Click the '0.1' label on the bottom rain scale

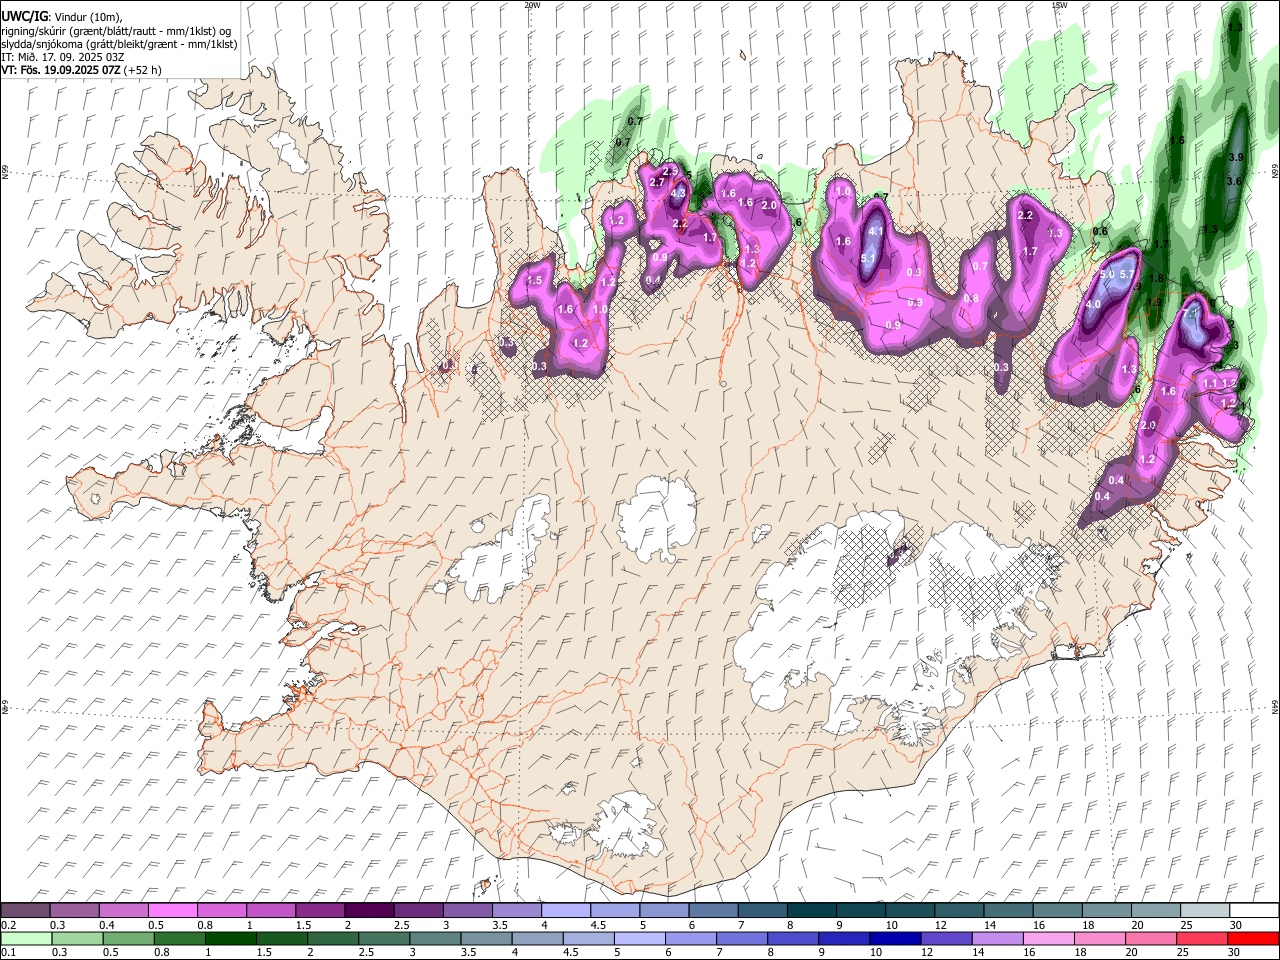8,952
